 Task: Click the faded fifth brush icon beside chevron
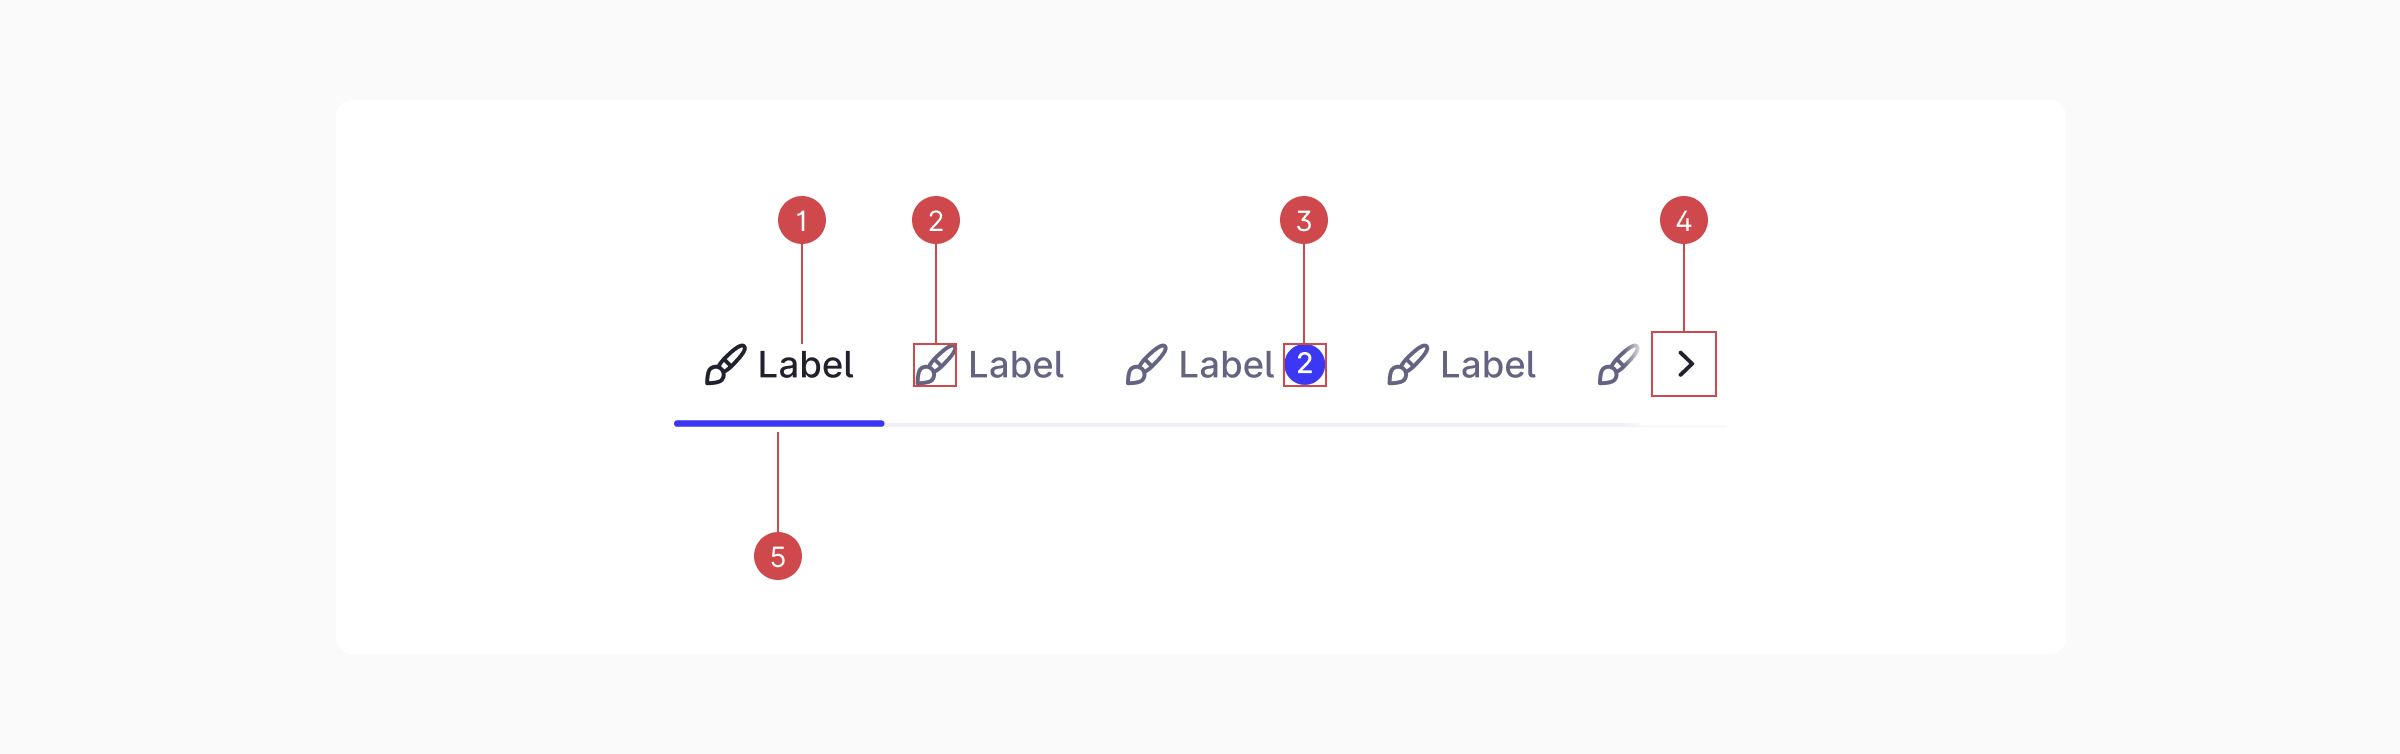pos(1618,365)
